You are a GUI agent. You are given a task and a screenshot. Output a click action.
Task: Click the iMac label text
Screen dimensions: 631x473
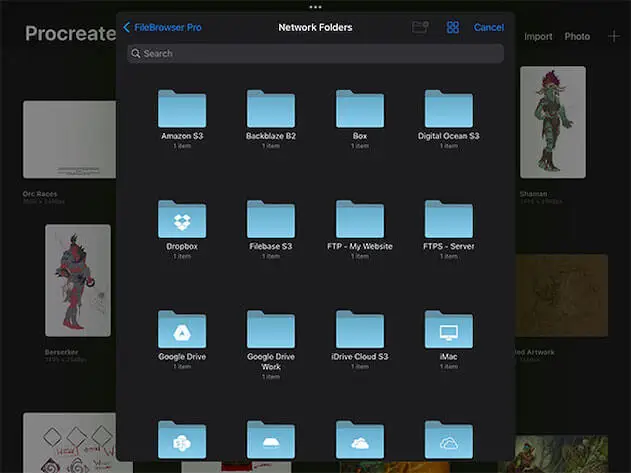click(x=449, y=357)
